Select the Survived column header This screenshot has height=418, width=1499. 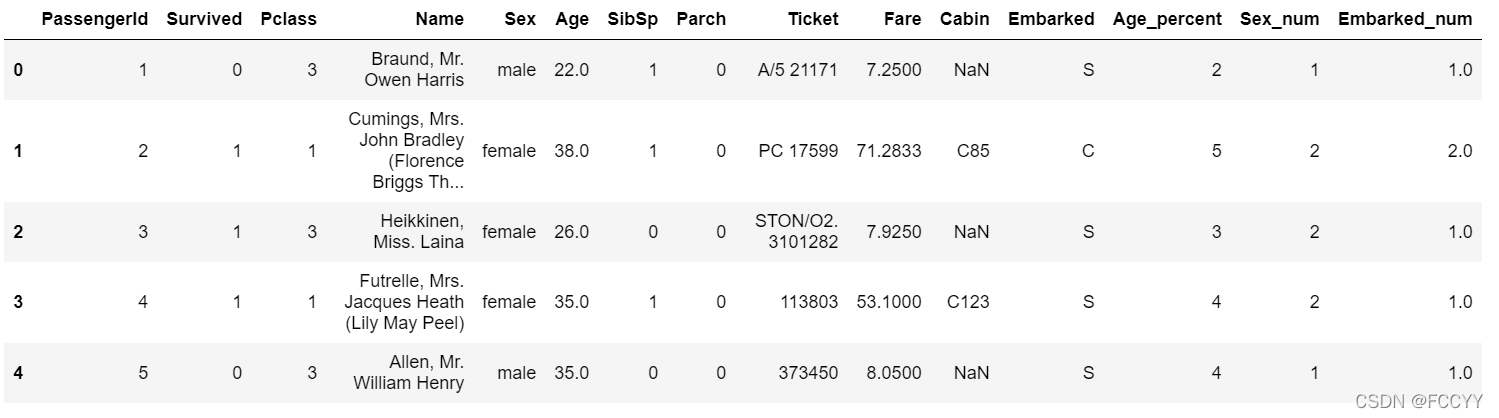coord(204,19)
